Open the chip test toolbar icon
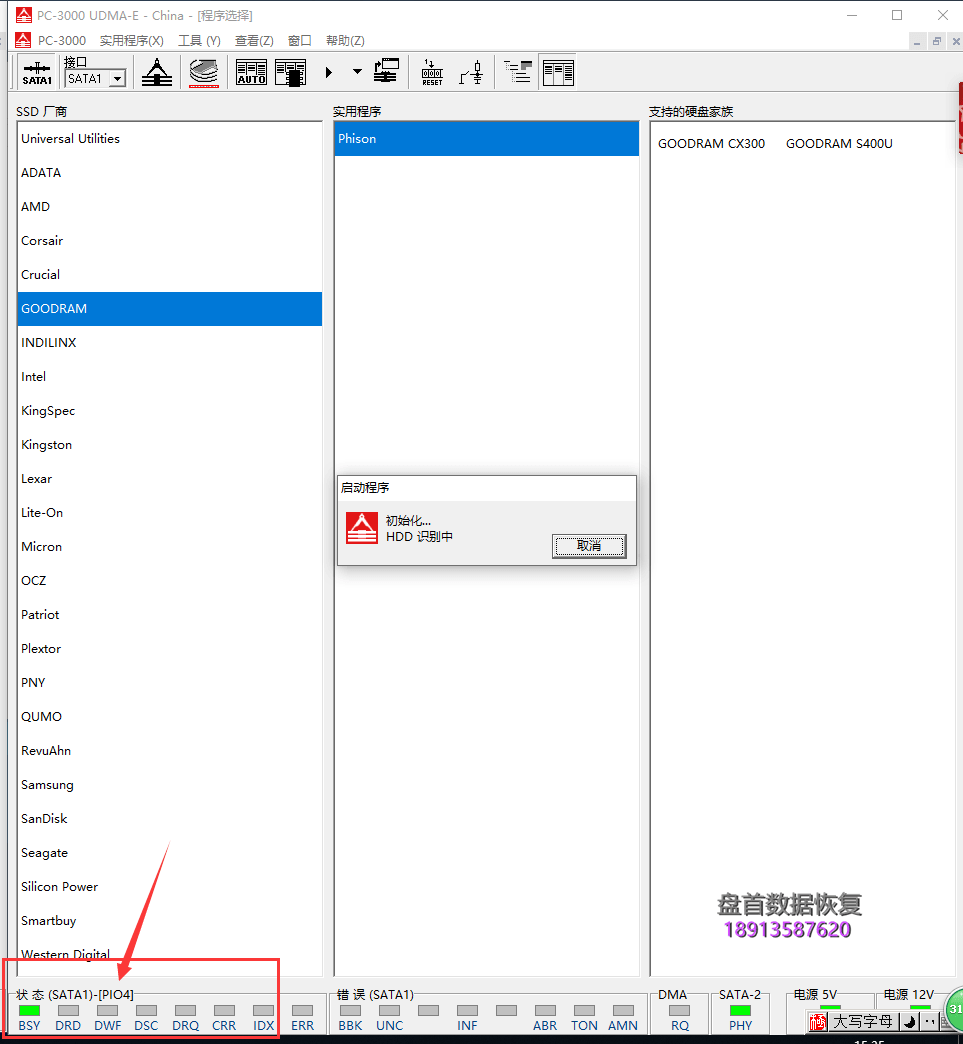The width and height of the screenshot is (963, 1044). (290, 73)
